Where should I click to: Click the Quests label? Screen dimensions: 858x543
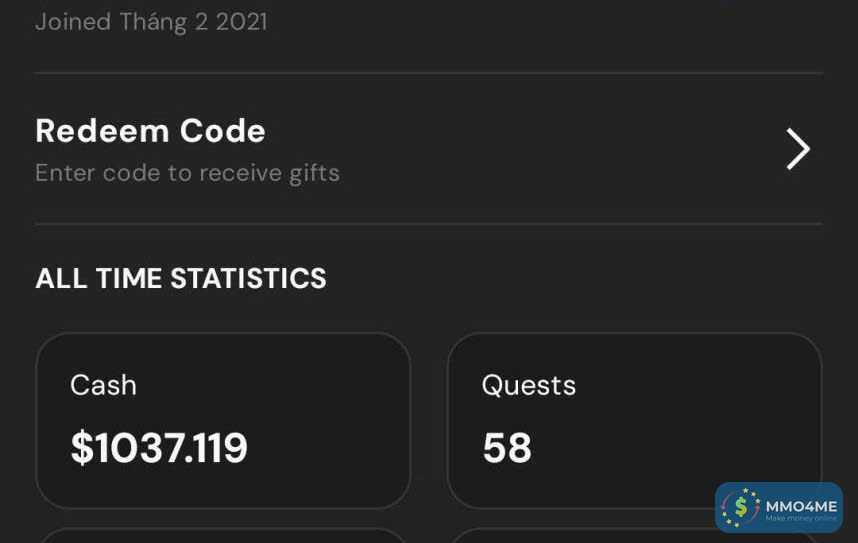coord(528,385)
